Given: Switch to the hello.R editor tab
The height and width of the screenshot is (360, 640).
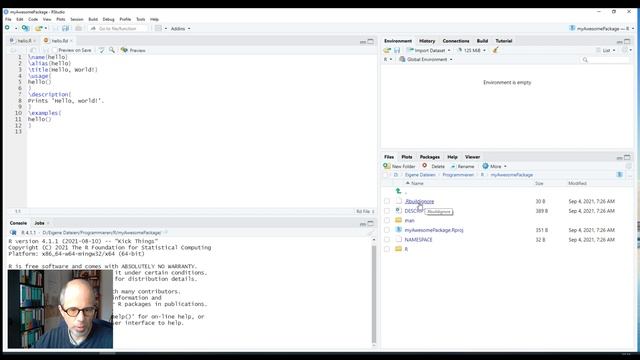Looking at the screenshot, I should [x=23, y=40].
